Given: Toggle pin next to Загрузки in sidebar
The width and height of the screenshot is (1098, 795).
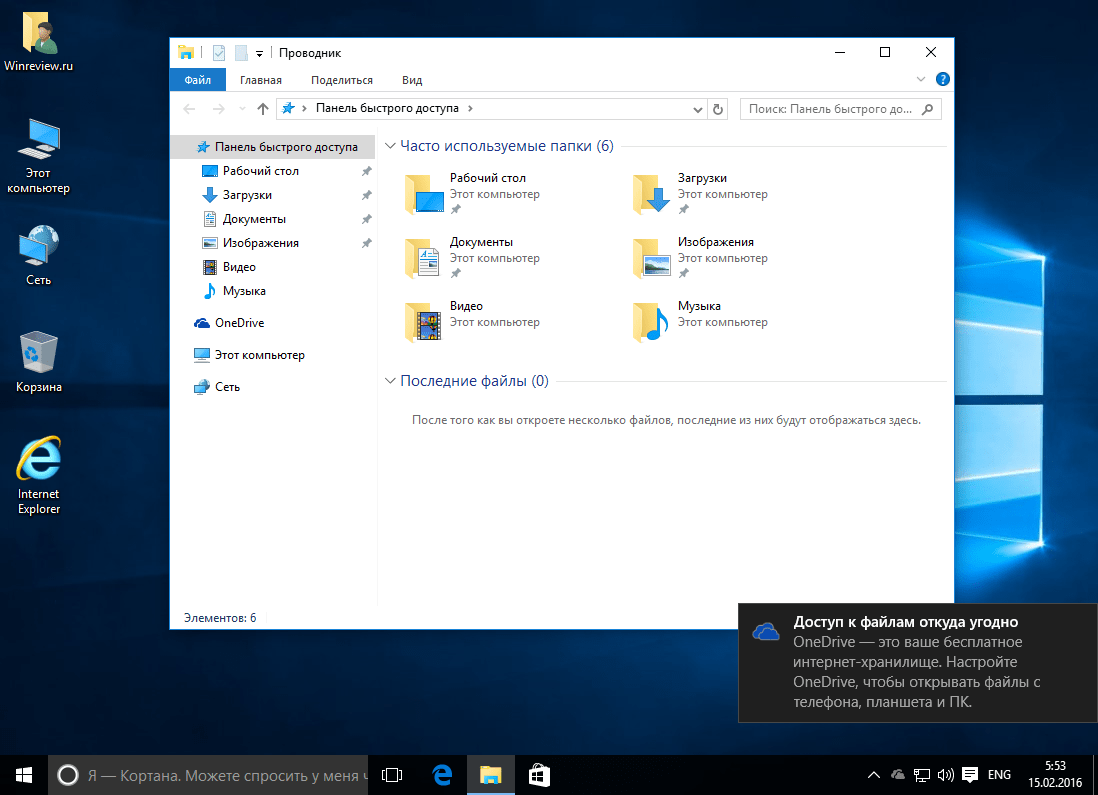Looking at the screenshot, I should [x=366, y=195].
